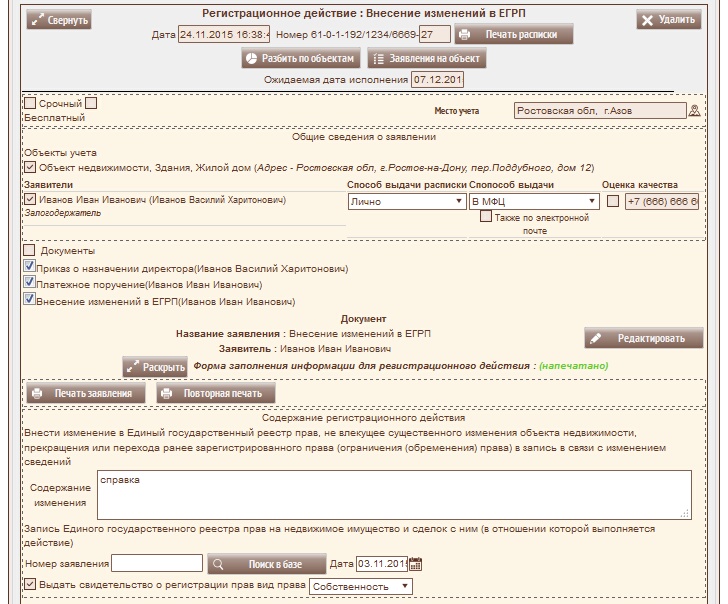Click the calendar icon next to date field

(417, 563)
